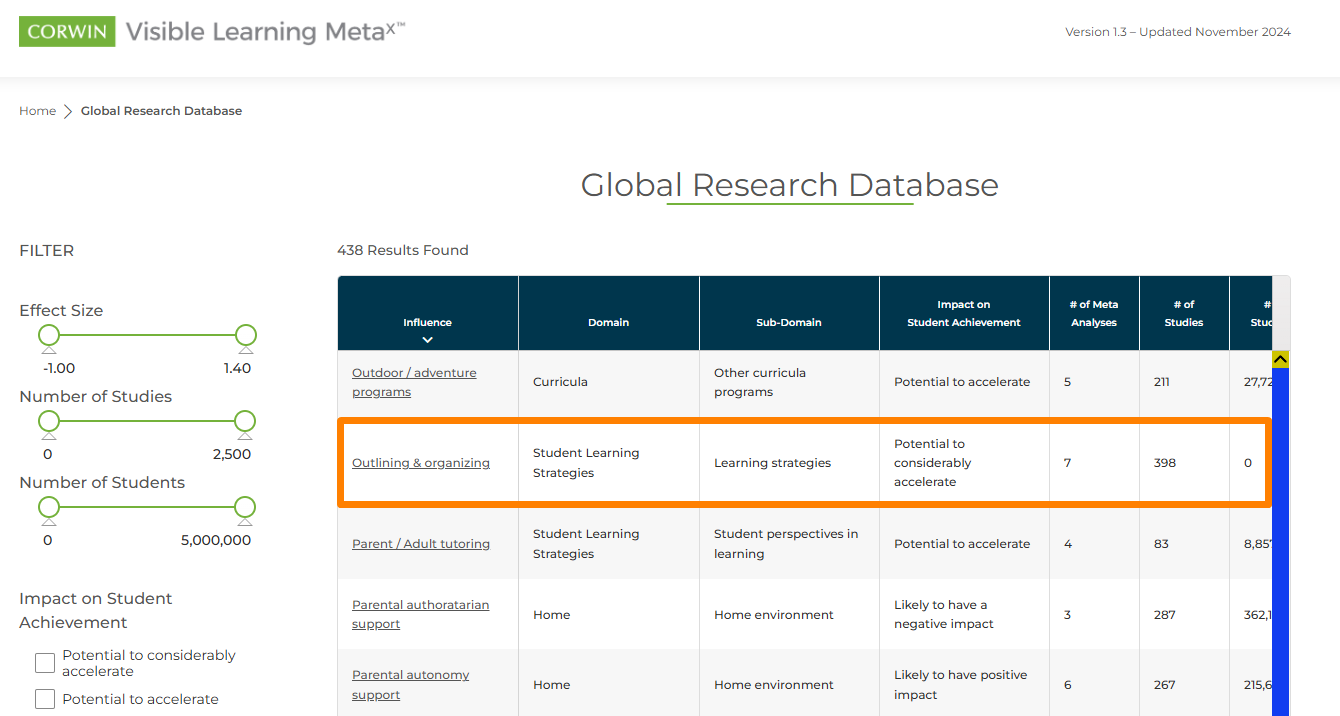Click the Effect Size maximum slider handle
The width and height of the screenshot is (1340, 716).
click(x=246, y=335)
